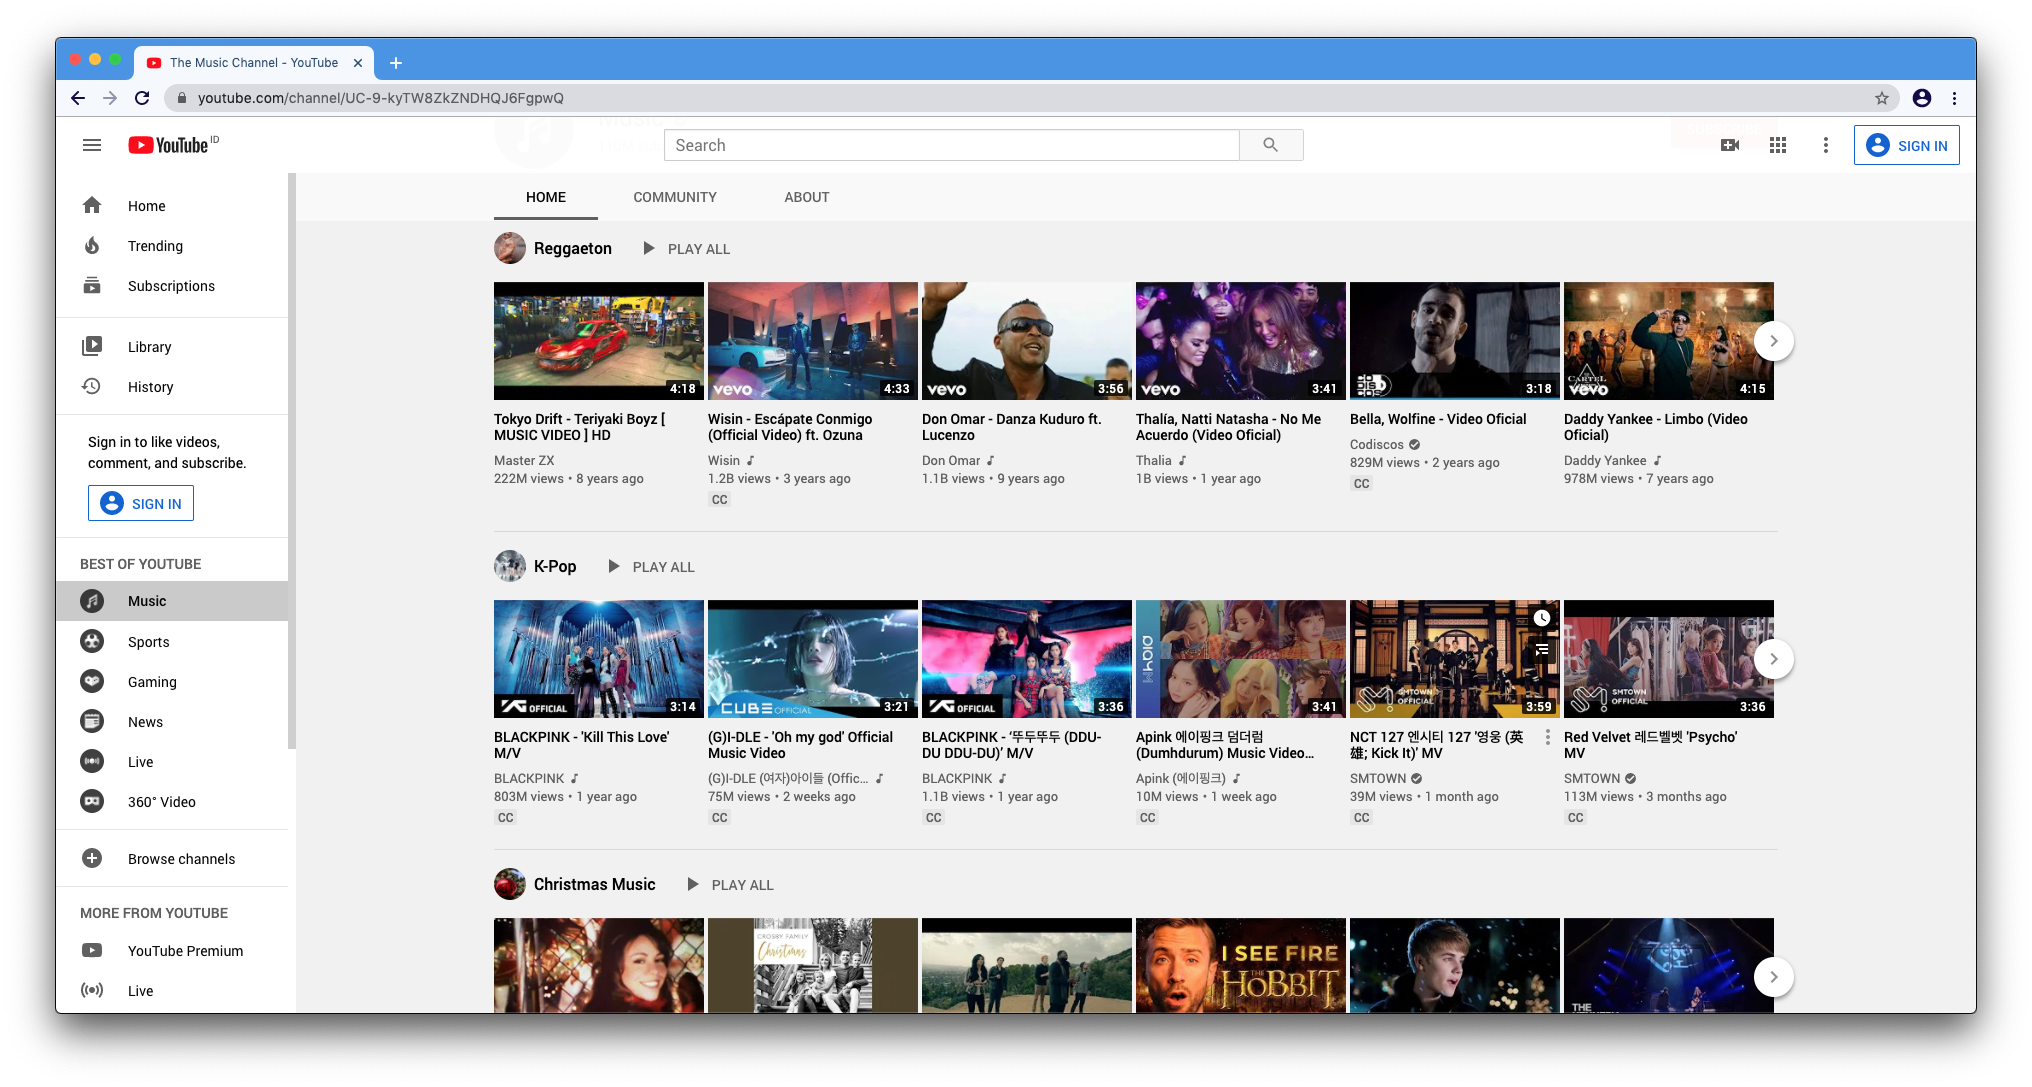
Task: Open Daddy Yankee Limbo thumbnail
Action: pos(1669,341)
